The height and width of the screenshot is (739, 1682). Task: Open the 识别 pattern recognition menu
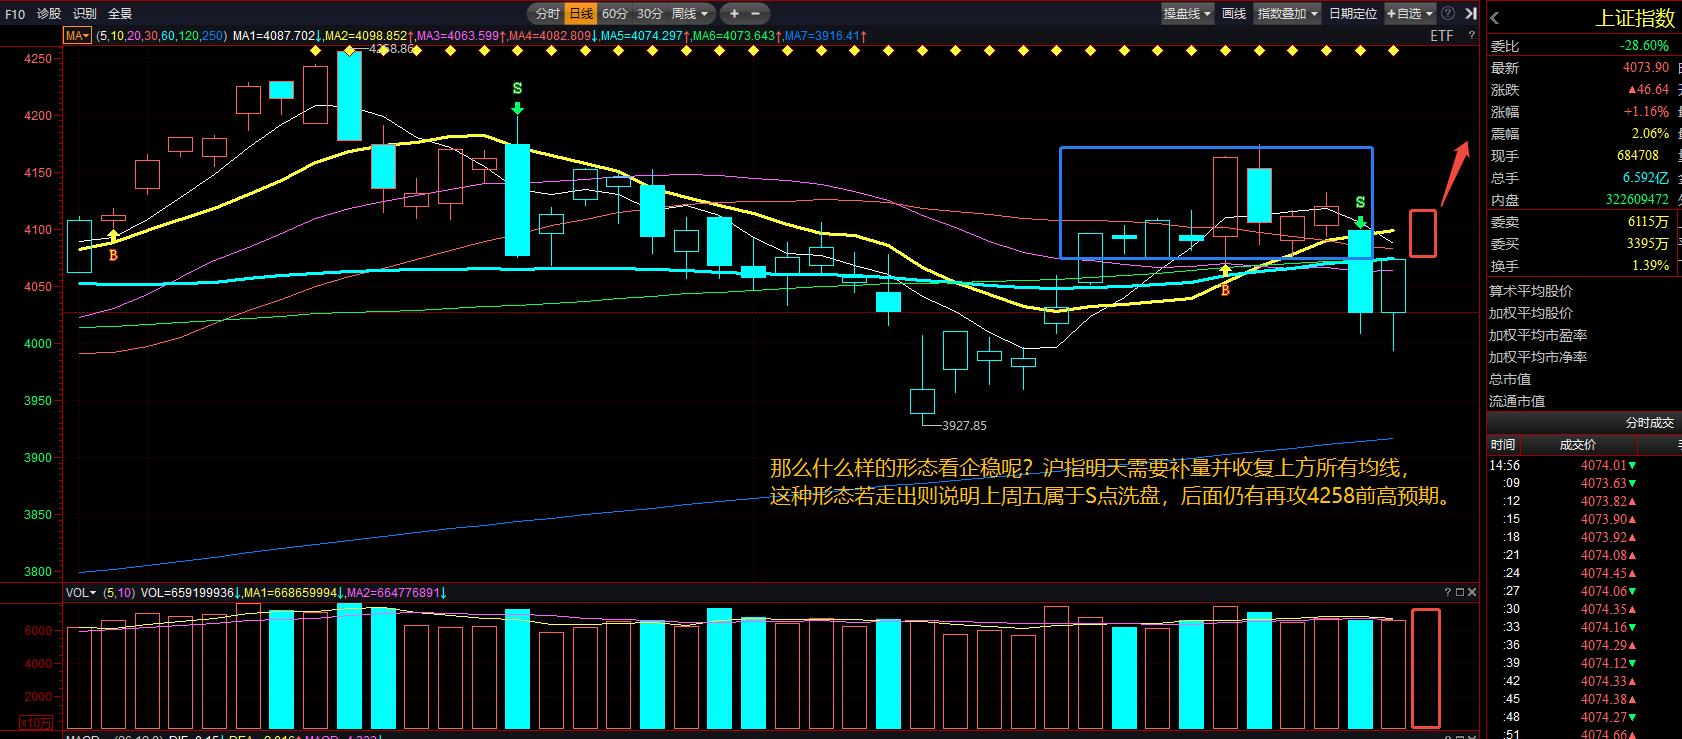click(85, 14)
